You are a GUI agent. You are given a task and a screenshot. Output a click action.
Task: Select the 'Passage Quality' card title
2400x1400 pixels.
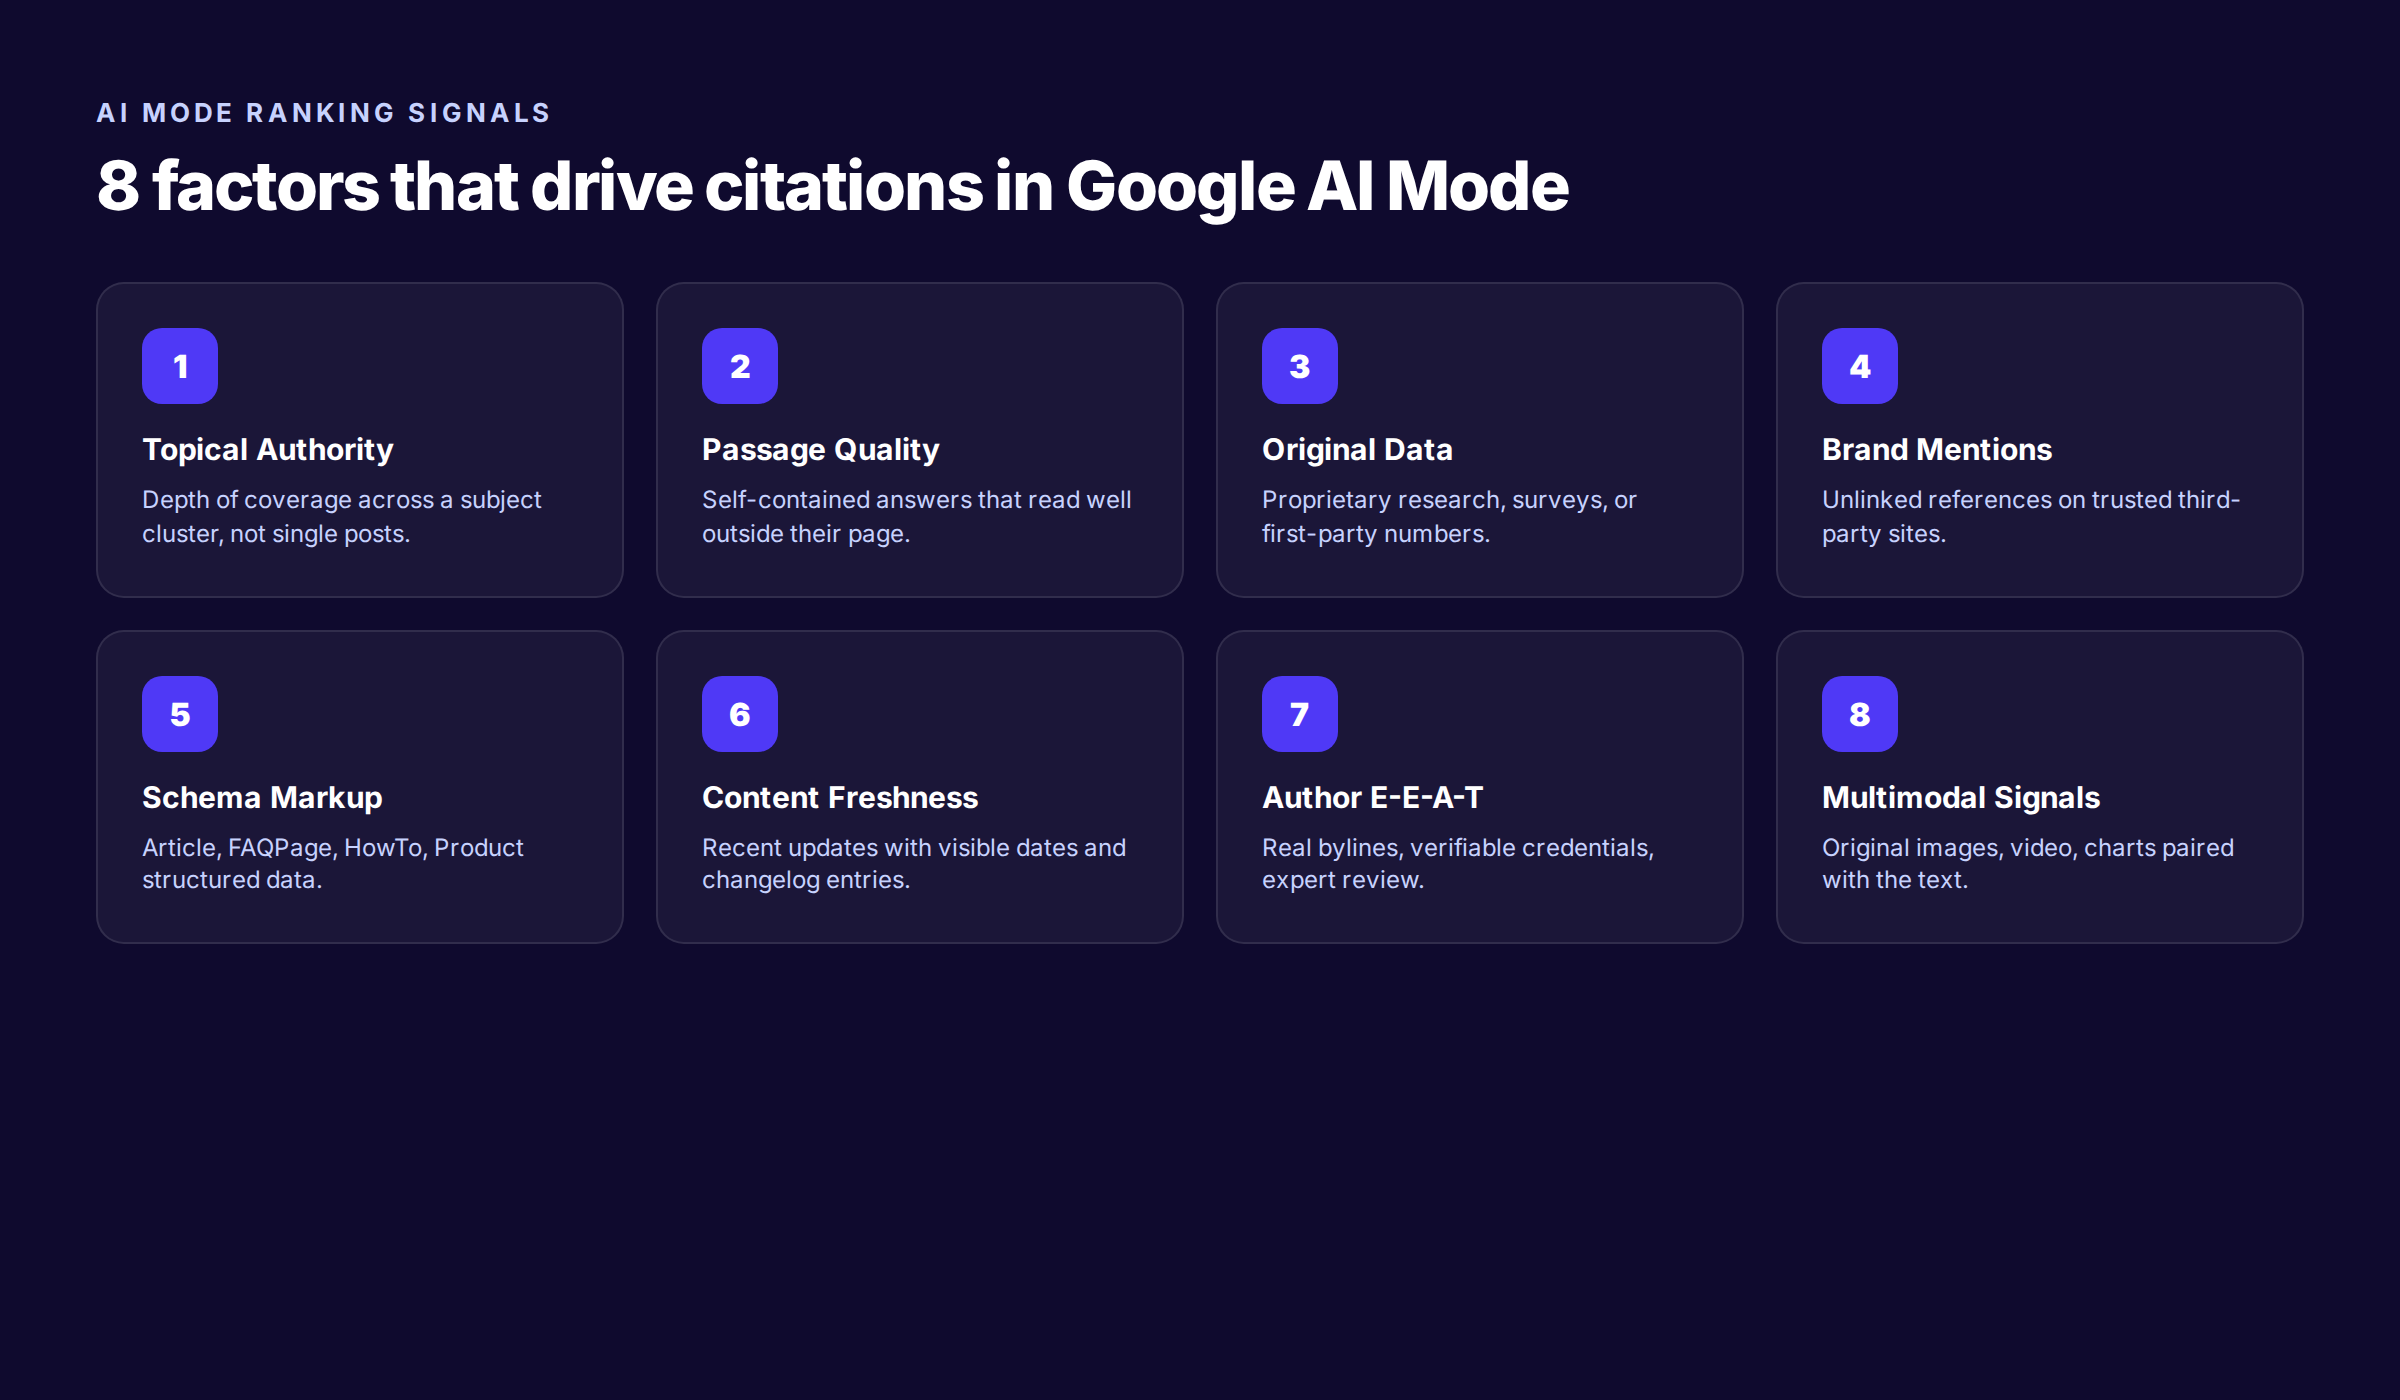pos(821,450)
